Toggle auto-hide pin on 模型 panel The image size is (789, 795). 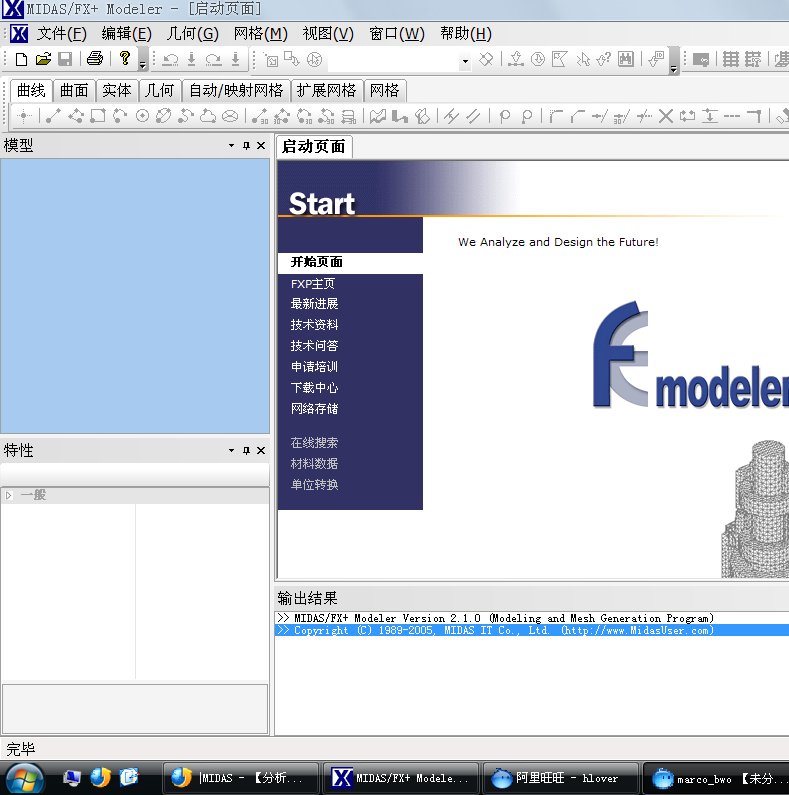(246, 146)
